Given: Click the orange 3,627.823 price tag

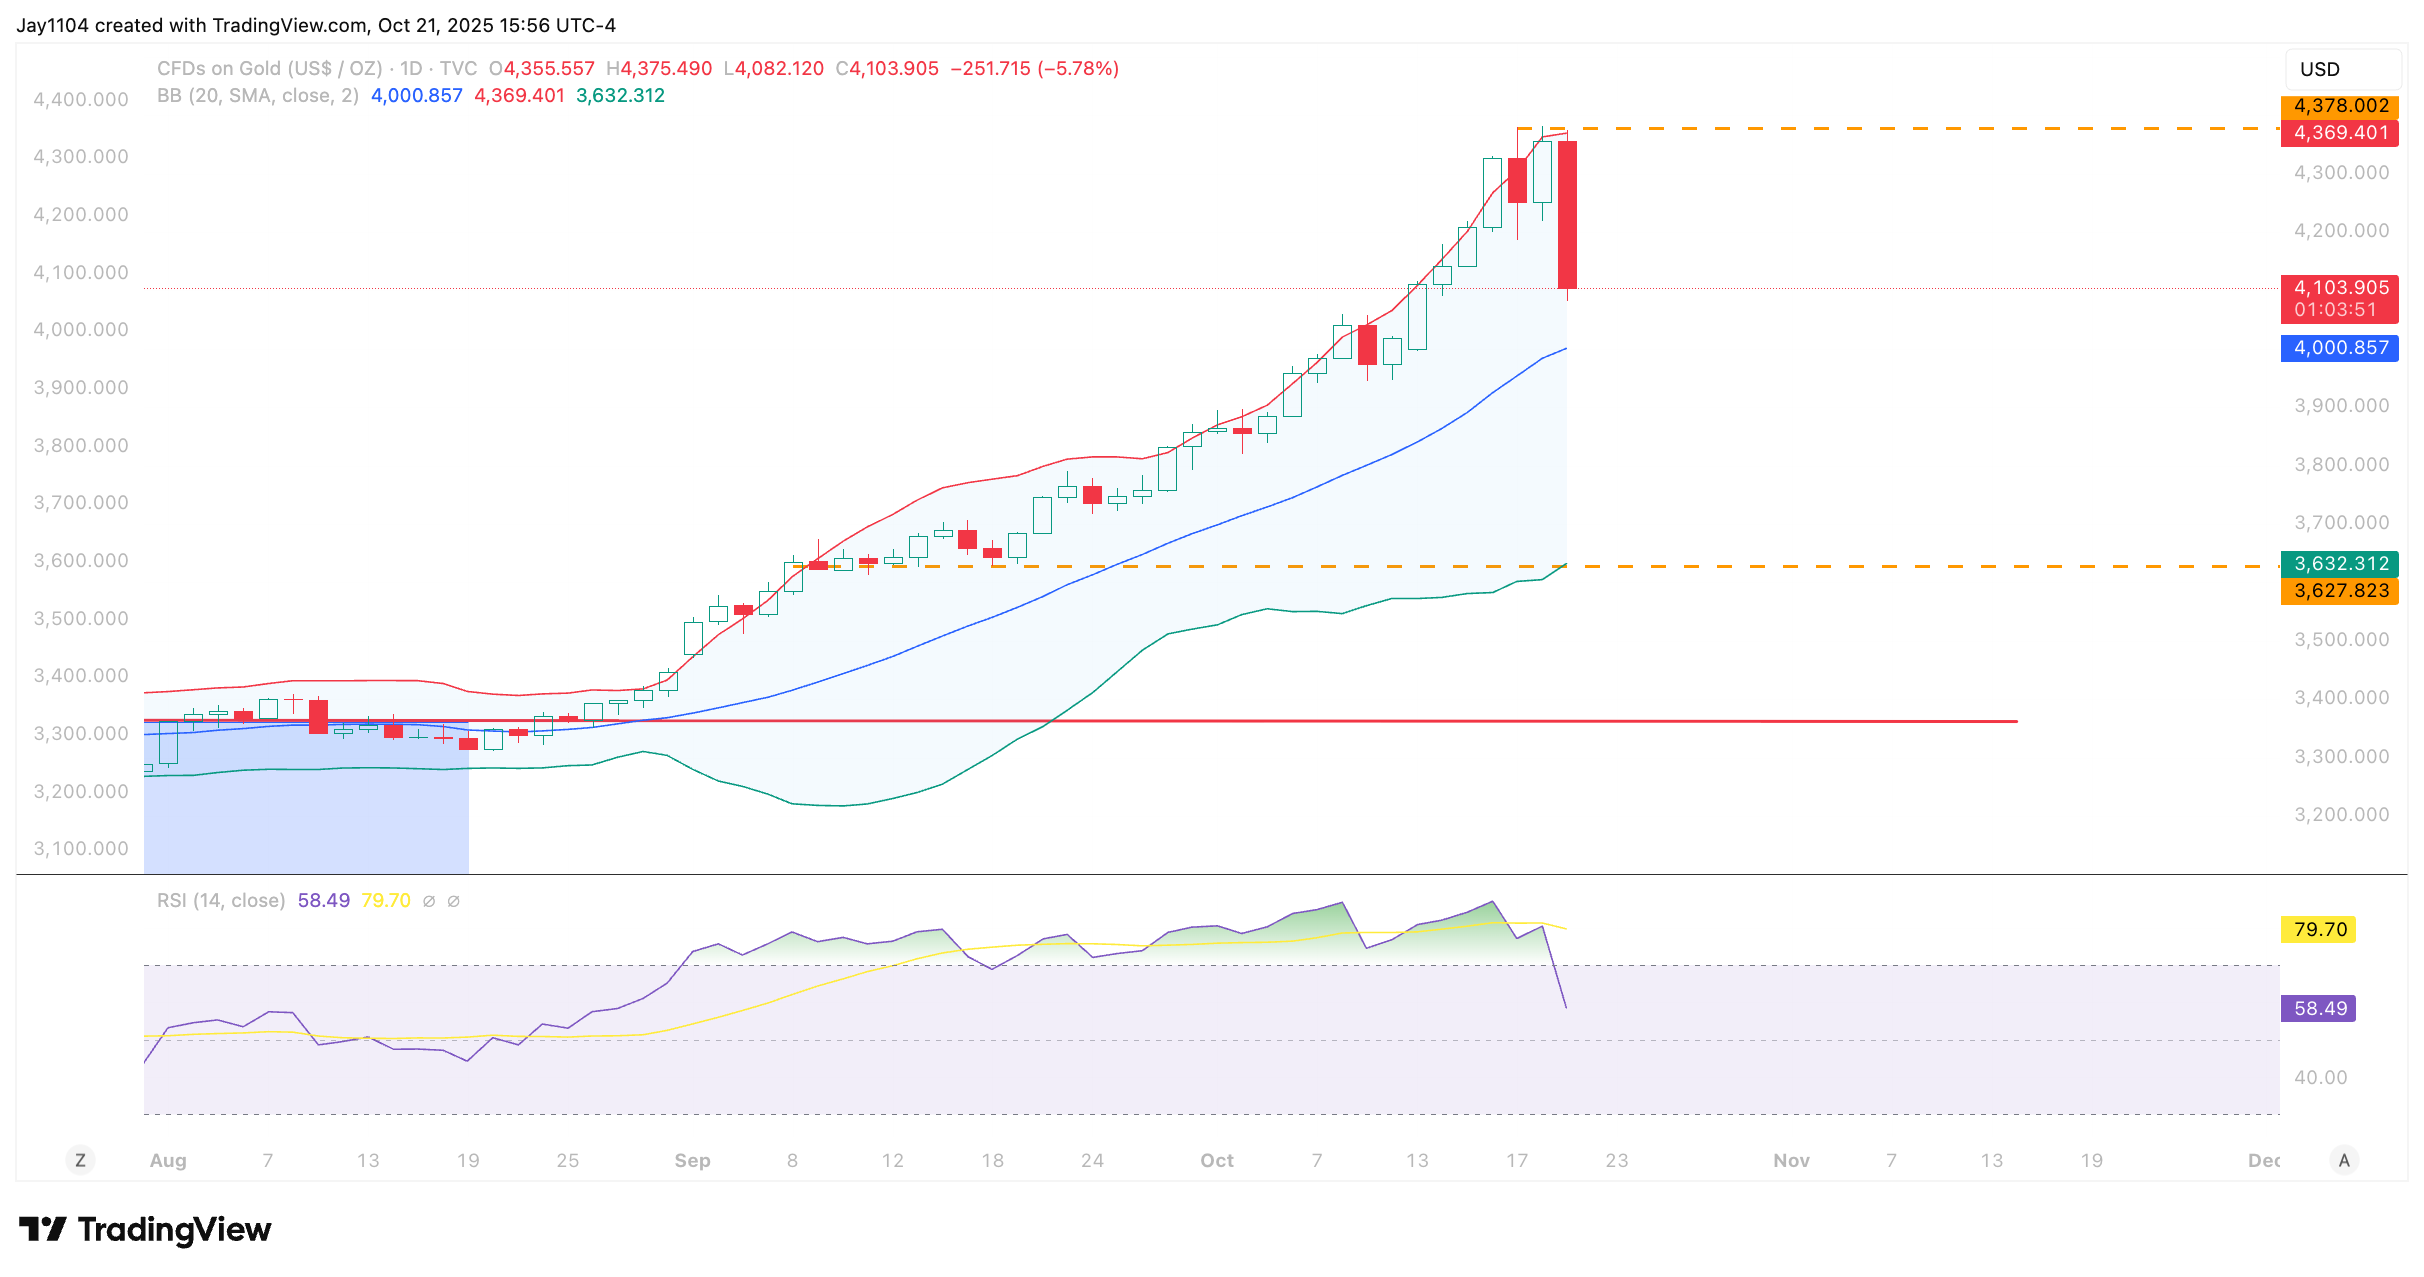Looking at the screenshot, I should (2340, 591).
